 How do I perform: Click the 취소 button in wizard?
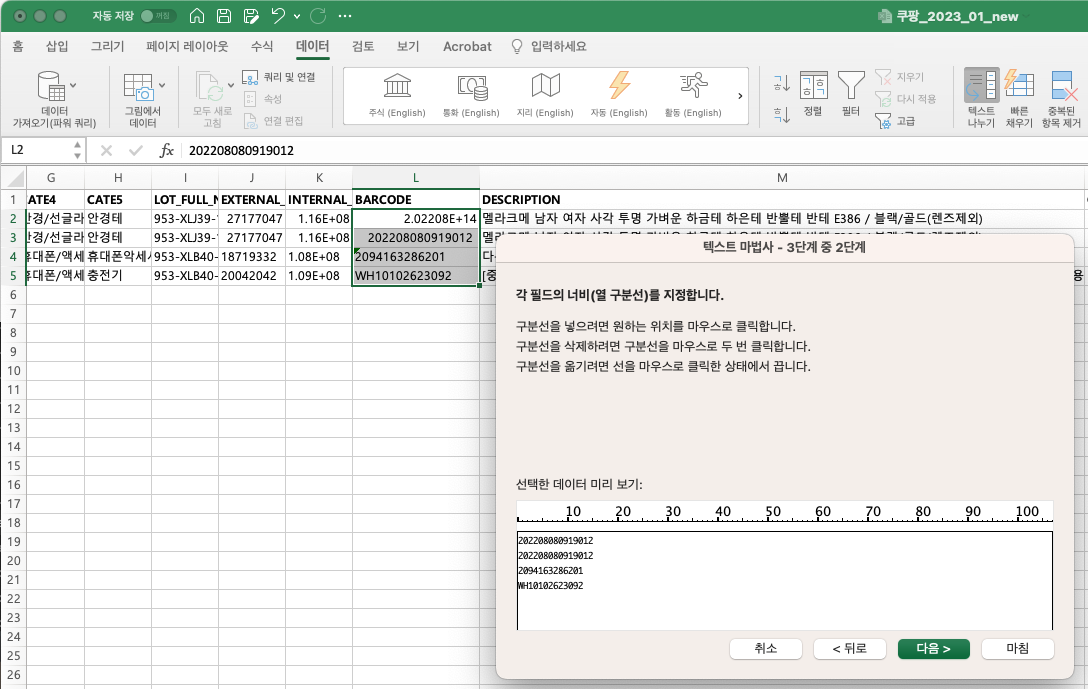click(x=766, y=648)
